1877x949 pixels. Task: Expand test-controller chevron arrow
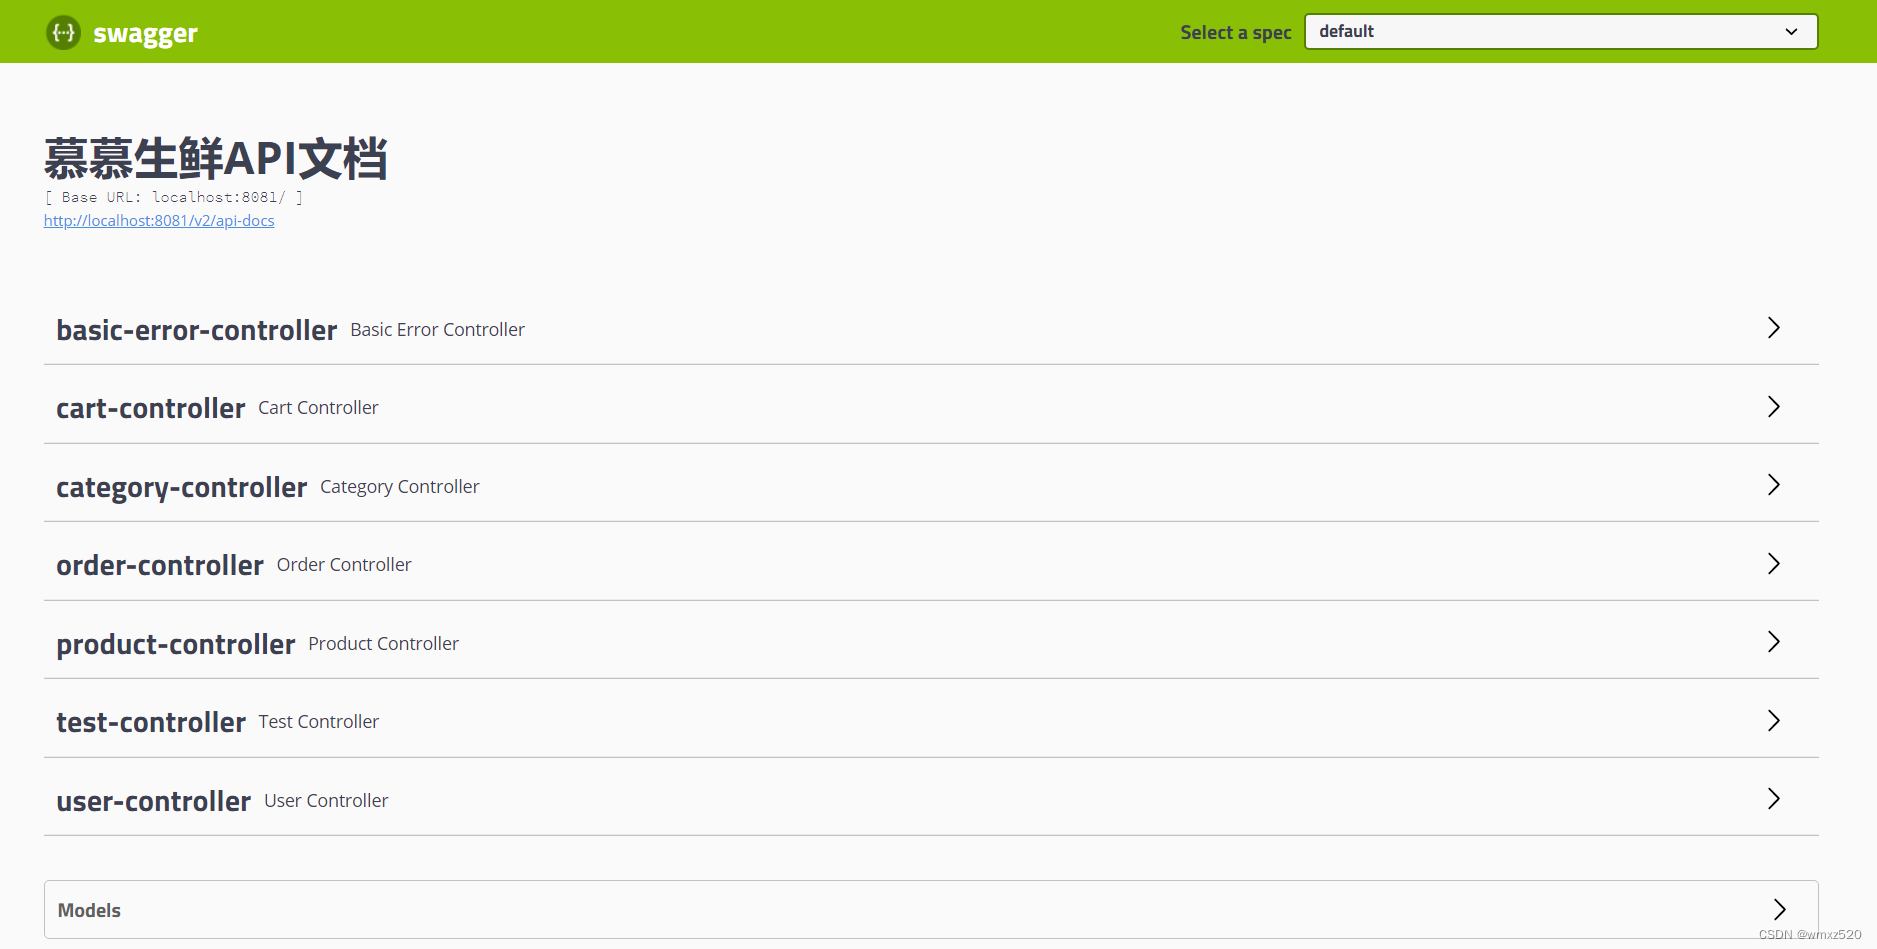tap(1773, 721)
